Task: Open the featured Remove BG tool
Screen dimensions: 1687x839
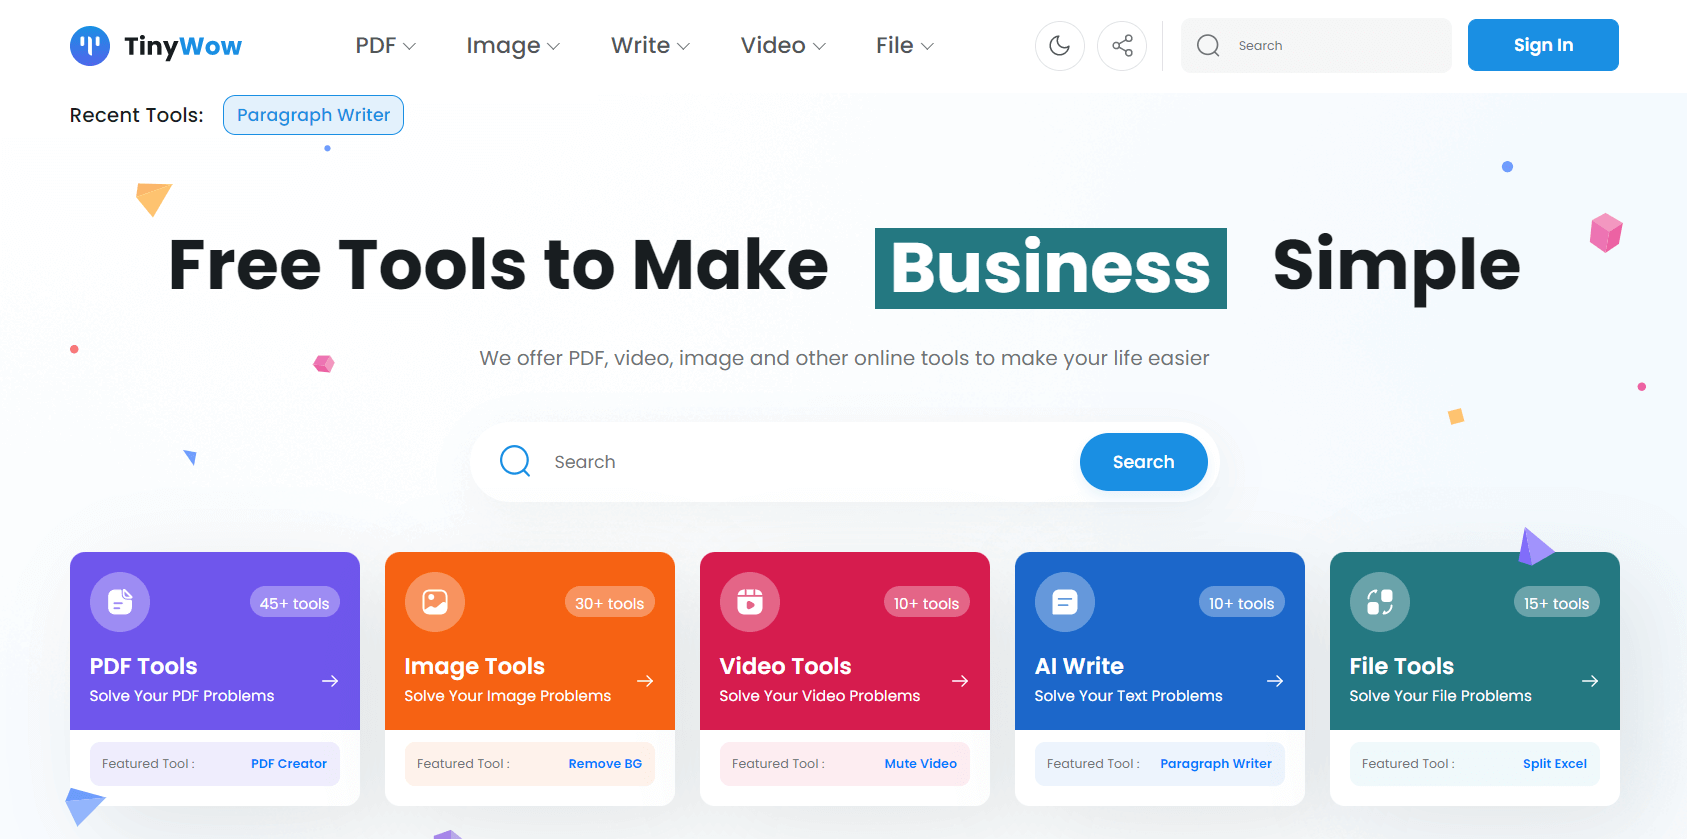Action: [605, 764]
